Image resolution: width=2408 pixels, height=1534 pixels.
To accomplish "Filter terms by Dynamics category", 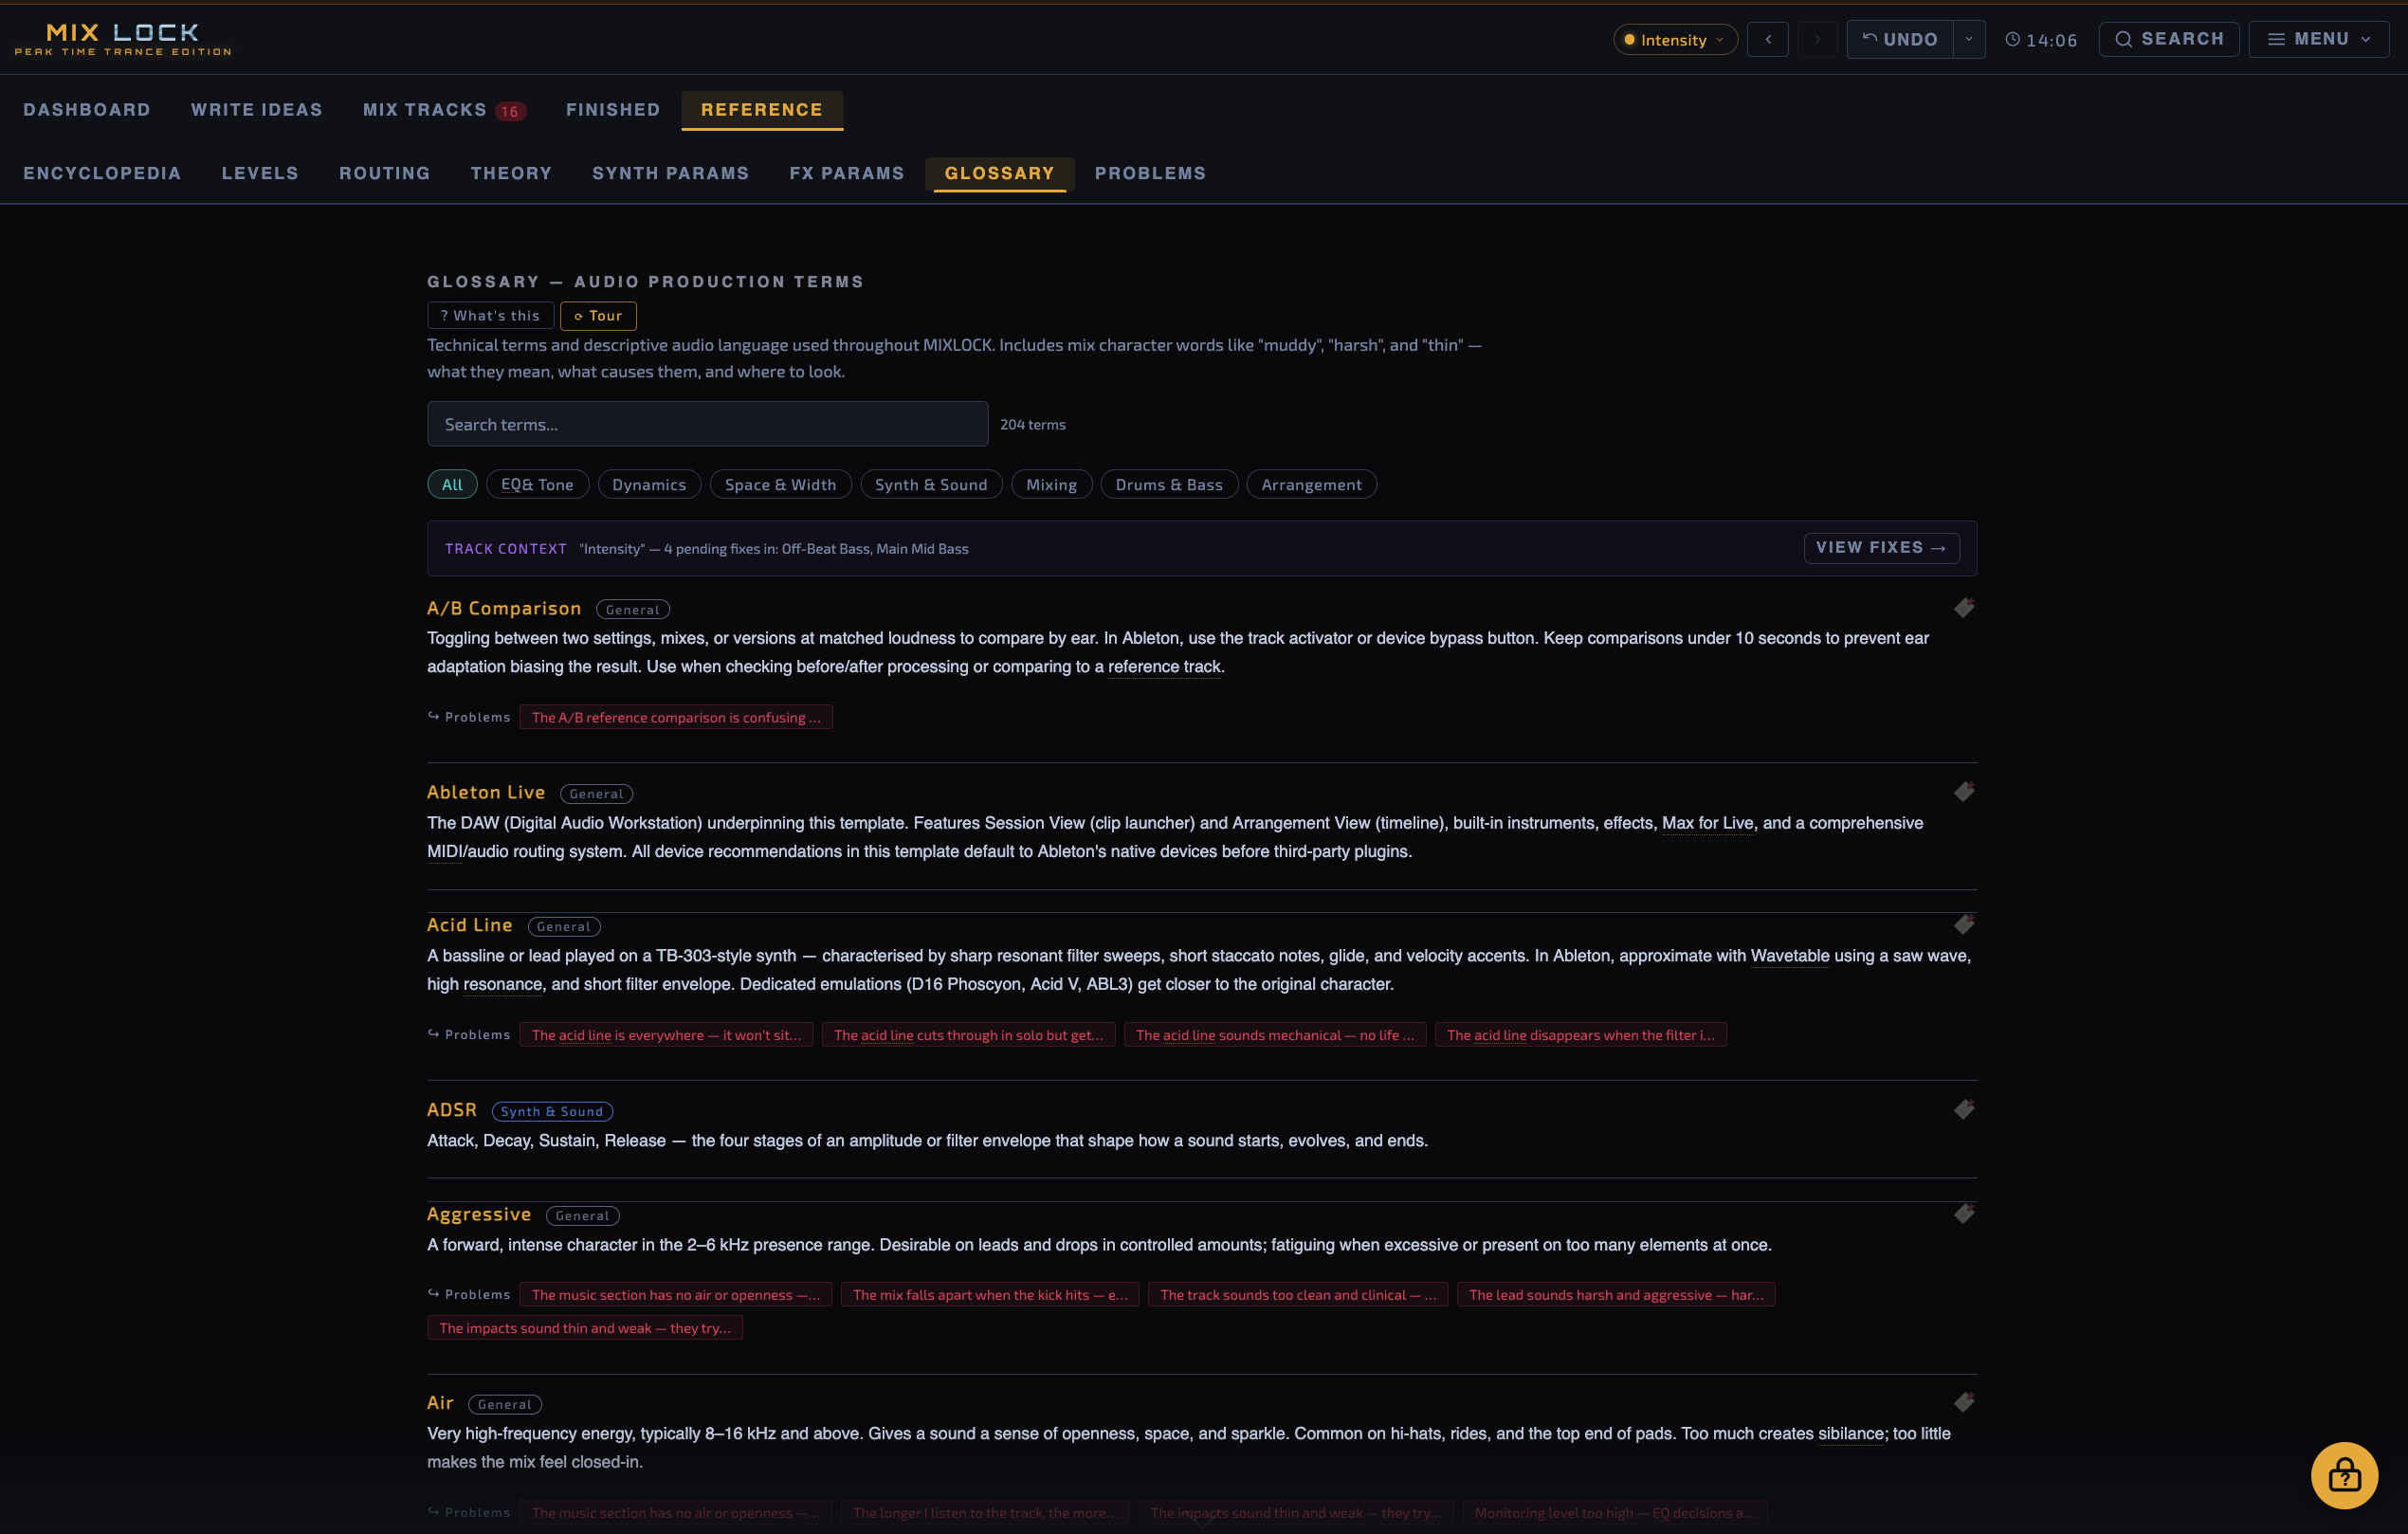I will coord(649,485).
